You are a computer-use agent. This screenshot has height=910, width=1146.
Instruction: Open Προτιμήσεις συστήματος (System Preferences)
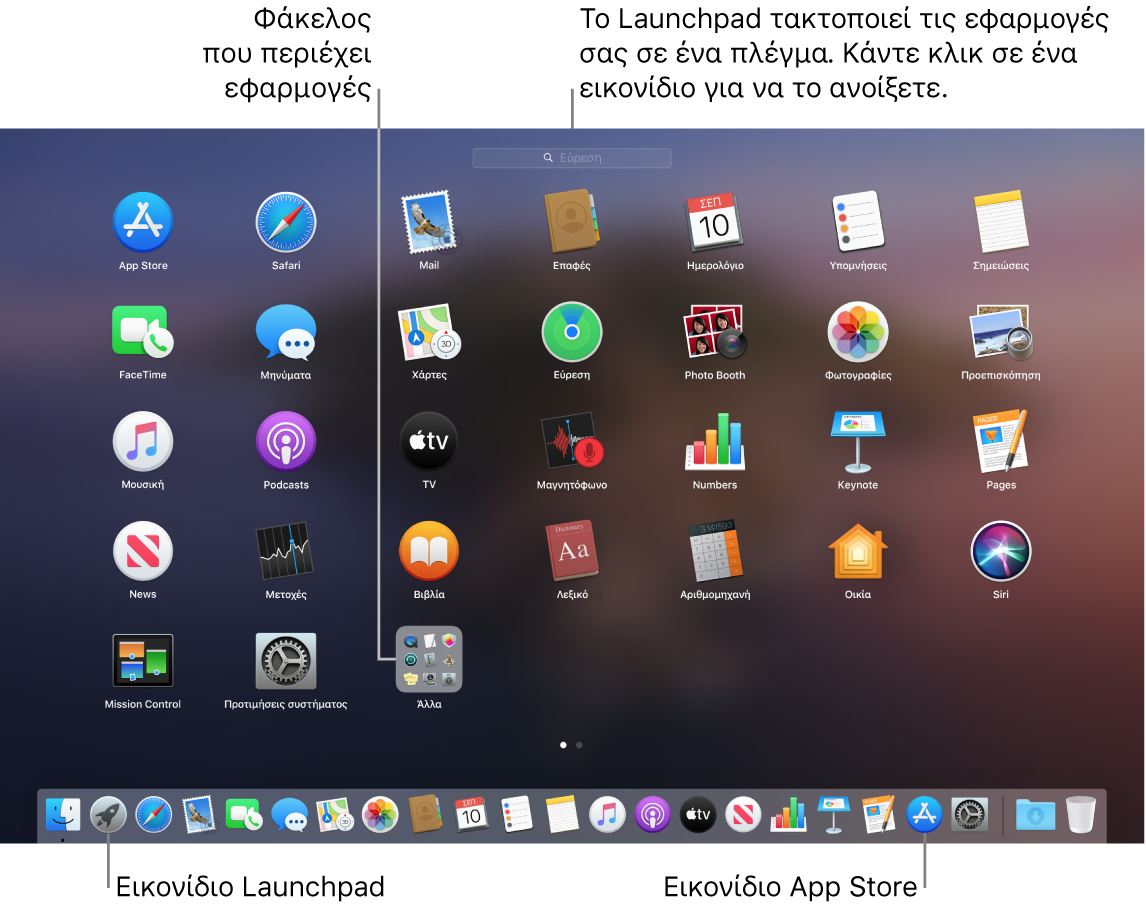285,660
